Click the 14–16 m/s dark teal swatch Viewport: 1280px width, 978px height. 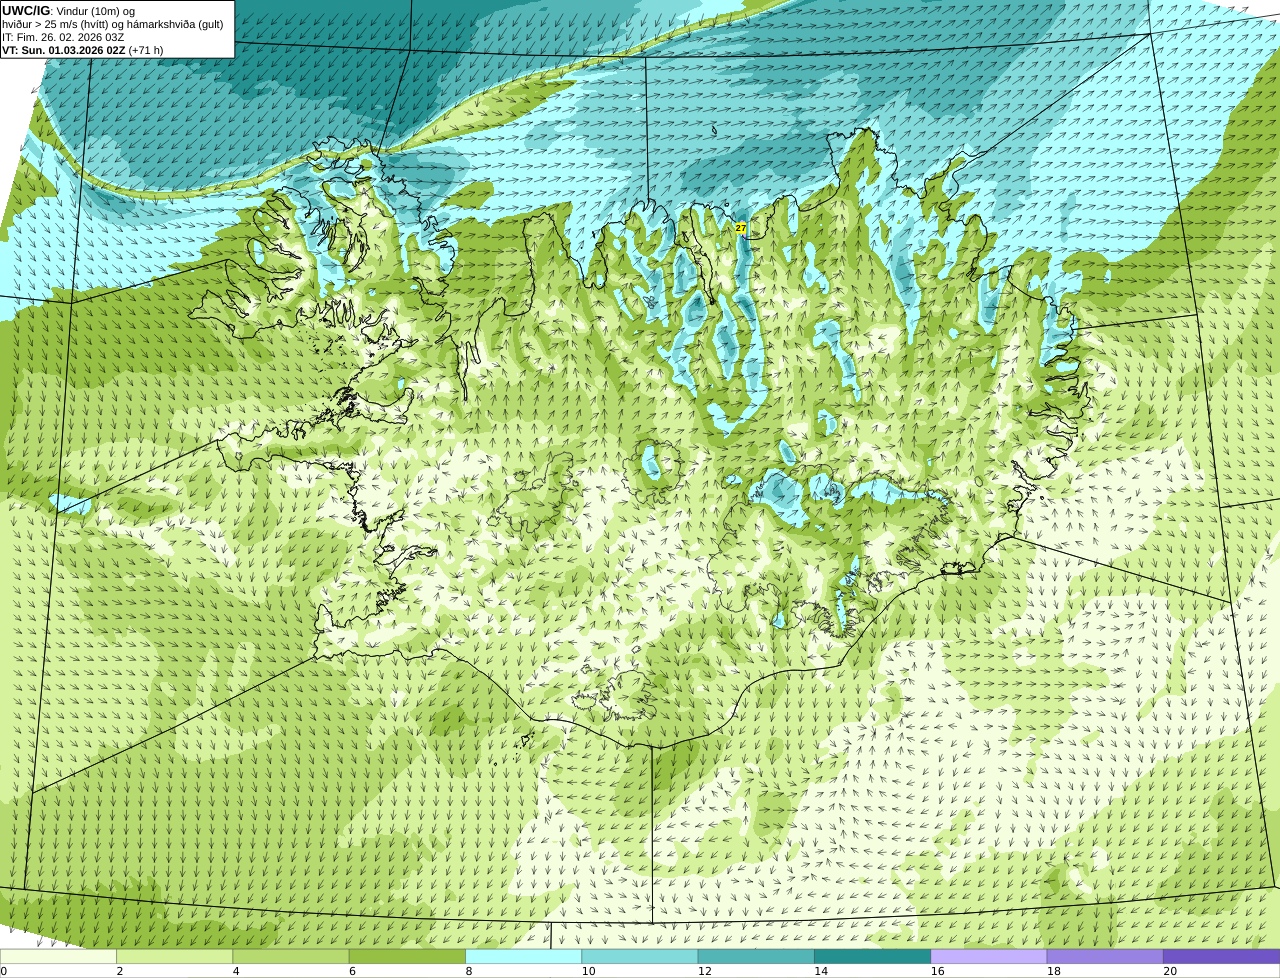872,956
